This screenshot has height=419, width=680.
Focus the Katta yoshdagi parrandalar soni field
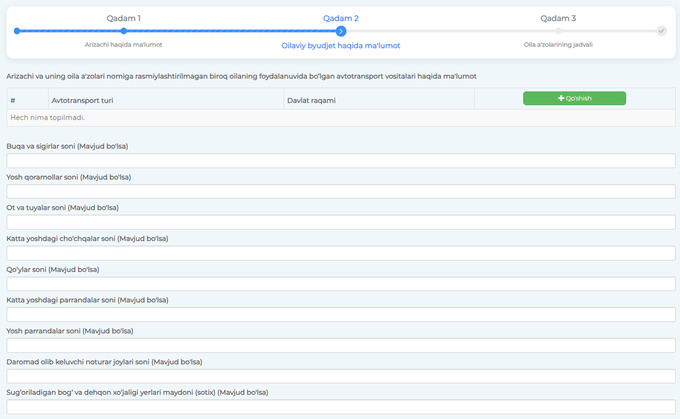(341, 314)
